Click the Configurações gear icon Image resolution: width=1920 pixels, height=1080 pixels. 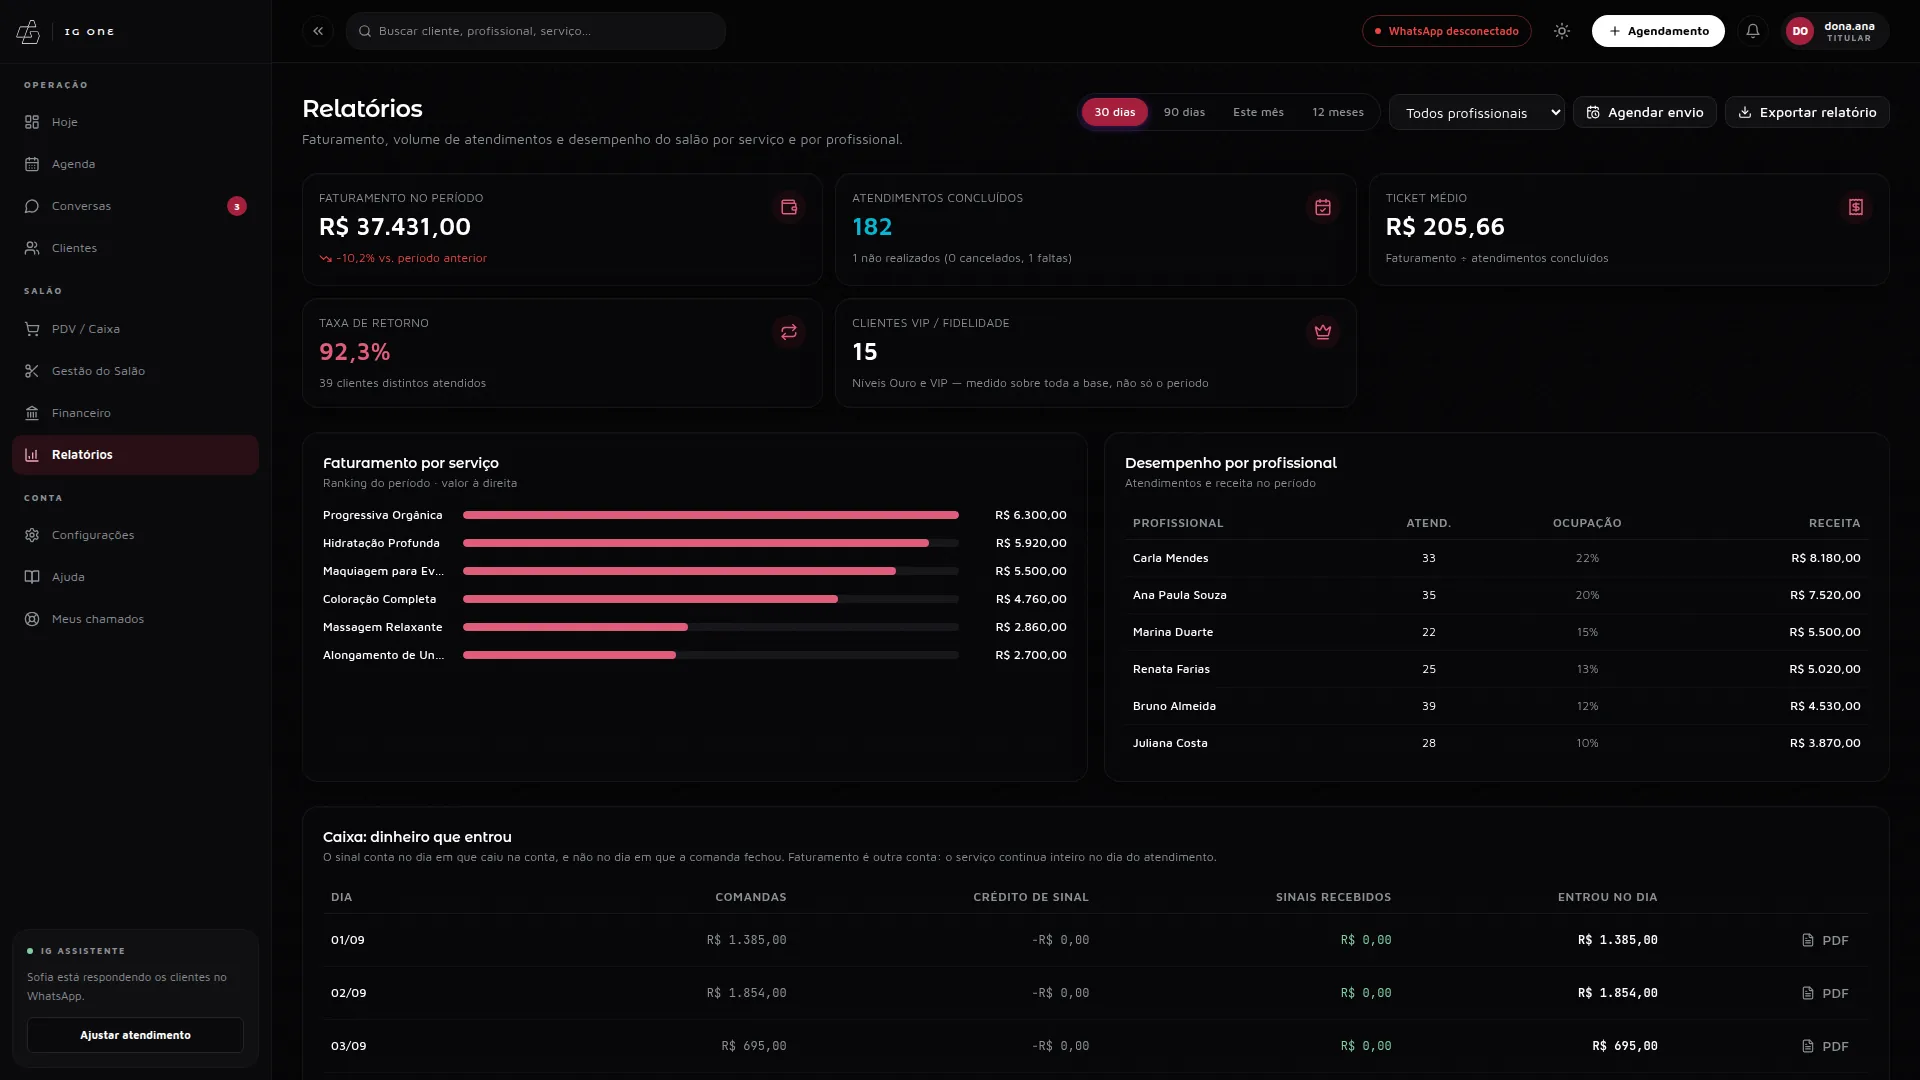[x=32, y=535]
